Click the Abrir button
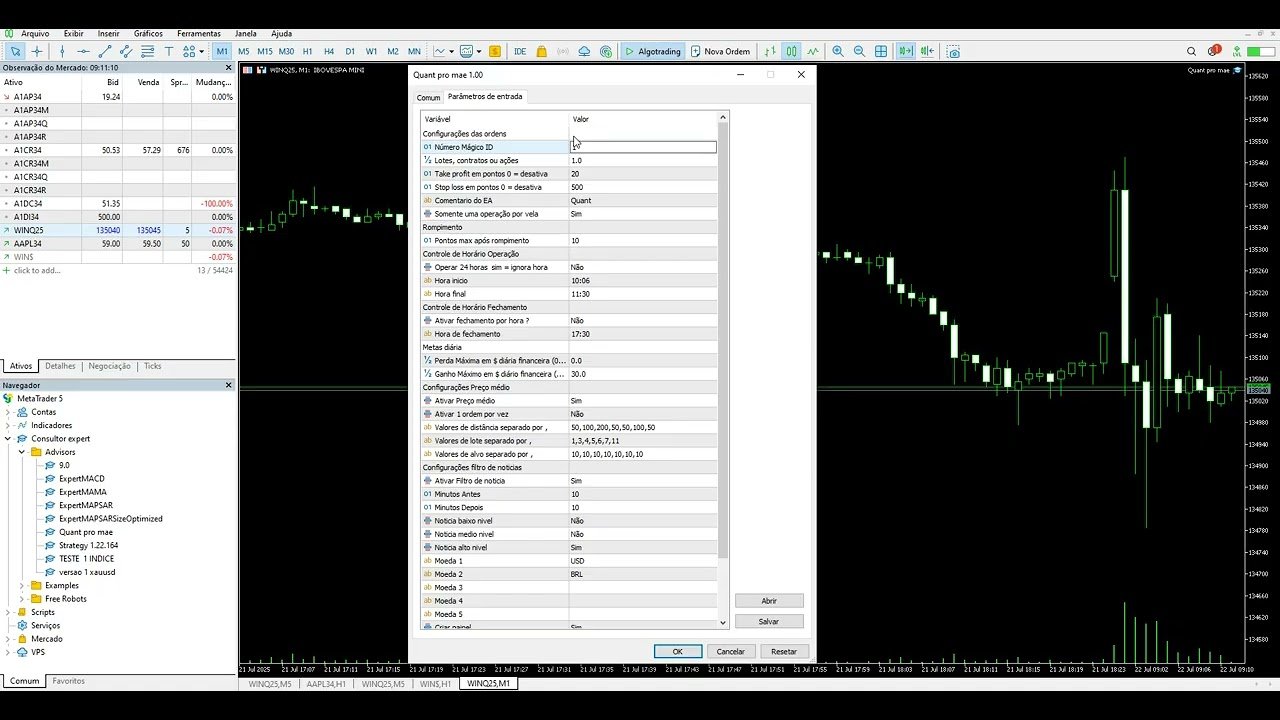This screenshot has width=1280, height=720. coord(769,601)
